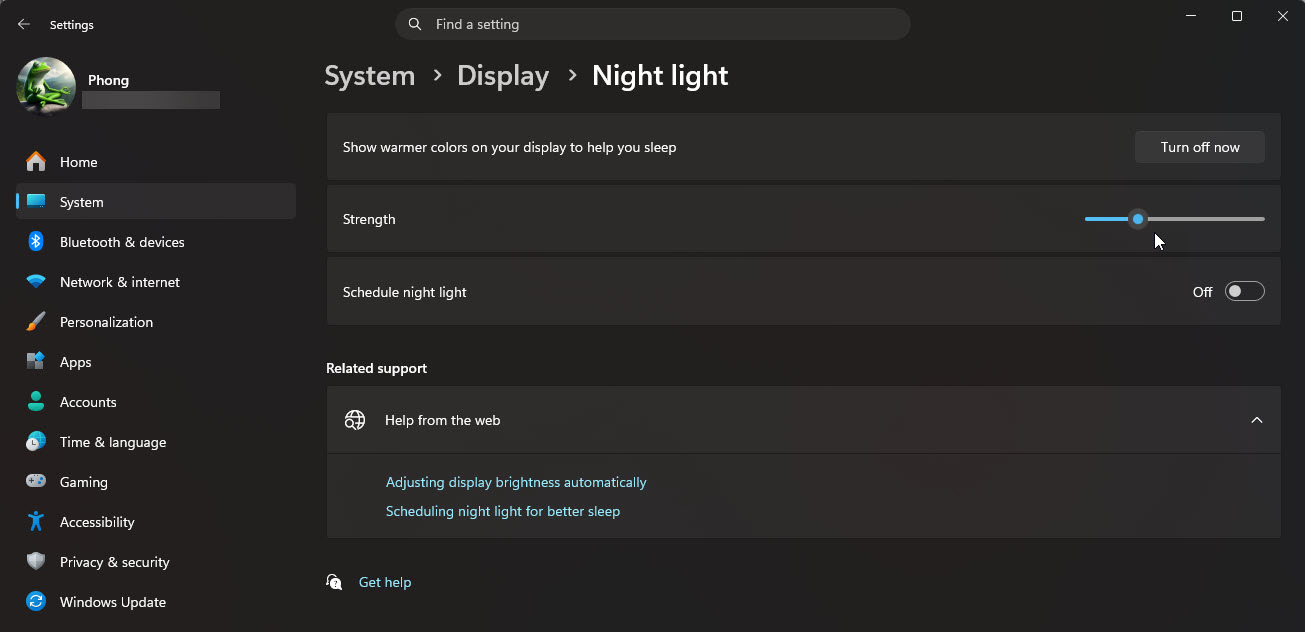Click the Windows Update icon
Image resolution: width=1305 pixels, height=632 pixels.
36,602
